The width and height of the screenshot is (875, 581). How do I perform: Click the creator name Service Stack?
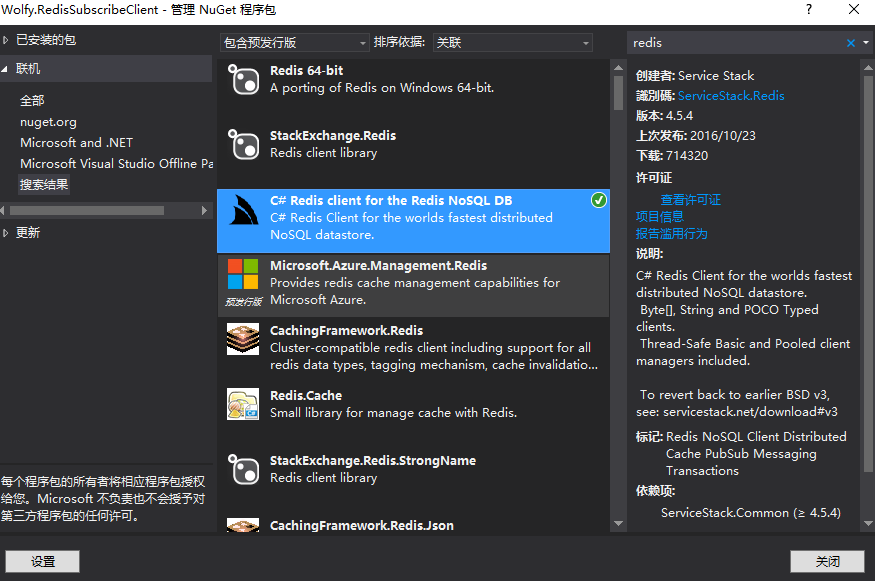(716, 76)
